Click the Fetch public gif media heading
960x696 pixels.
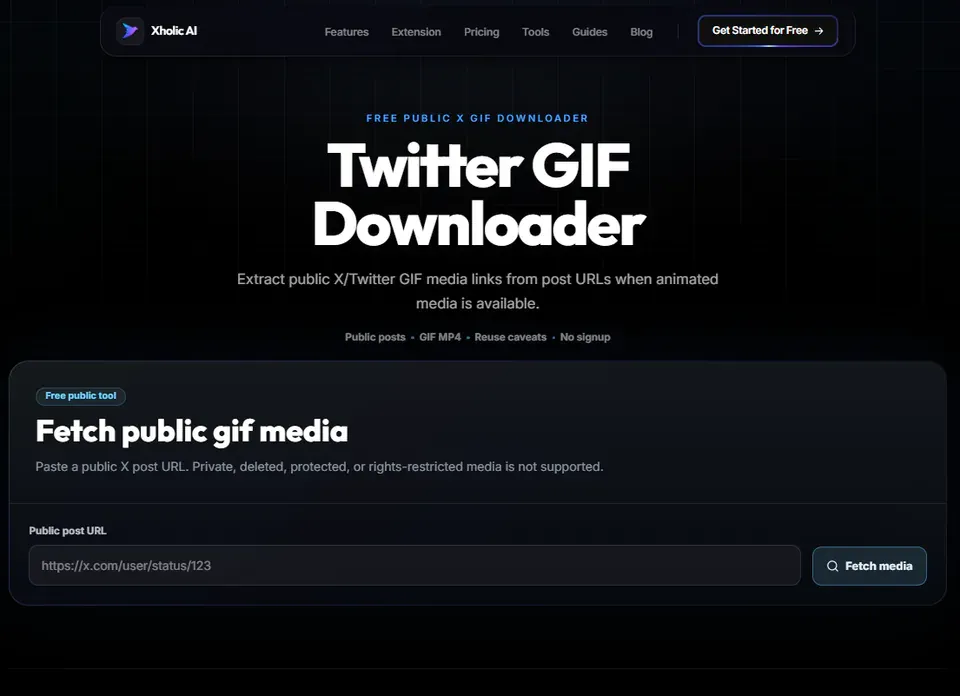192,431
